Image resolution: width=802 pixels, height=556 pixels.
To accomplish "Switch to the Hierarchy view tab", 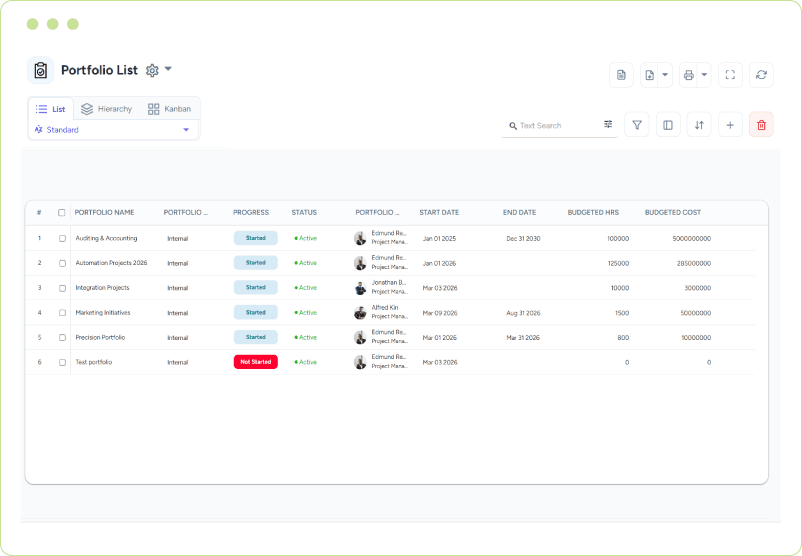I will pos(106,109).
